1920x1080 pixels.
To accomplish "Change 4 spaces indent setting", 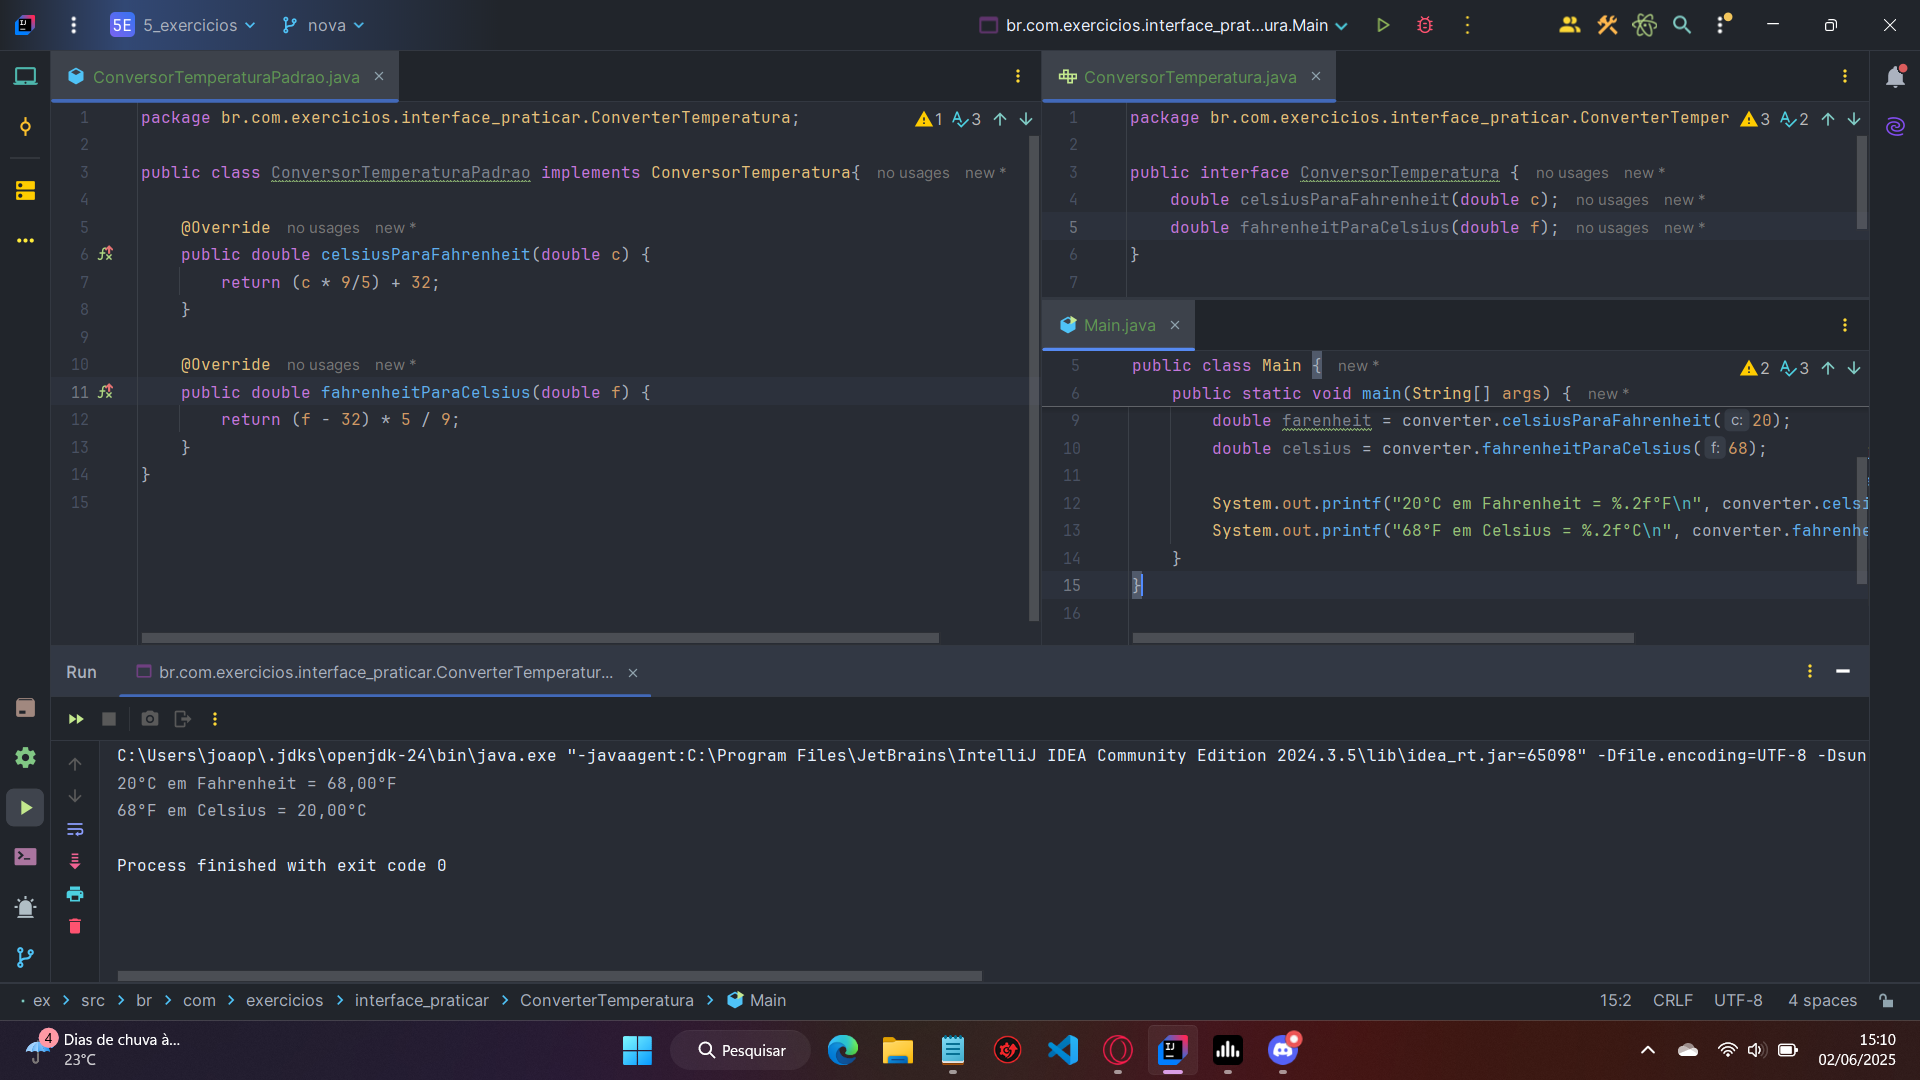I will [1822, 1000].
